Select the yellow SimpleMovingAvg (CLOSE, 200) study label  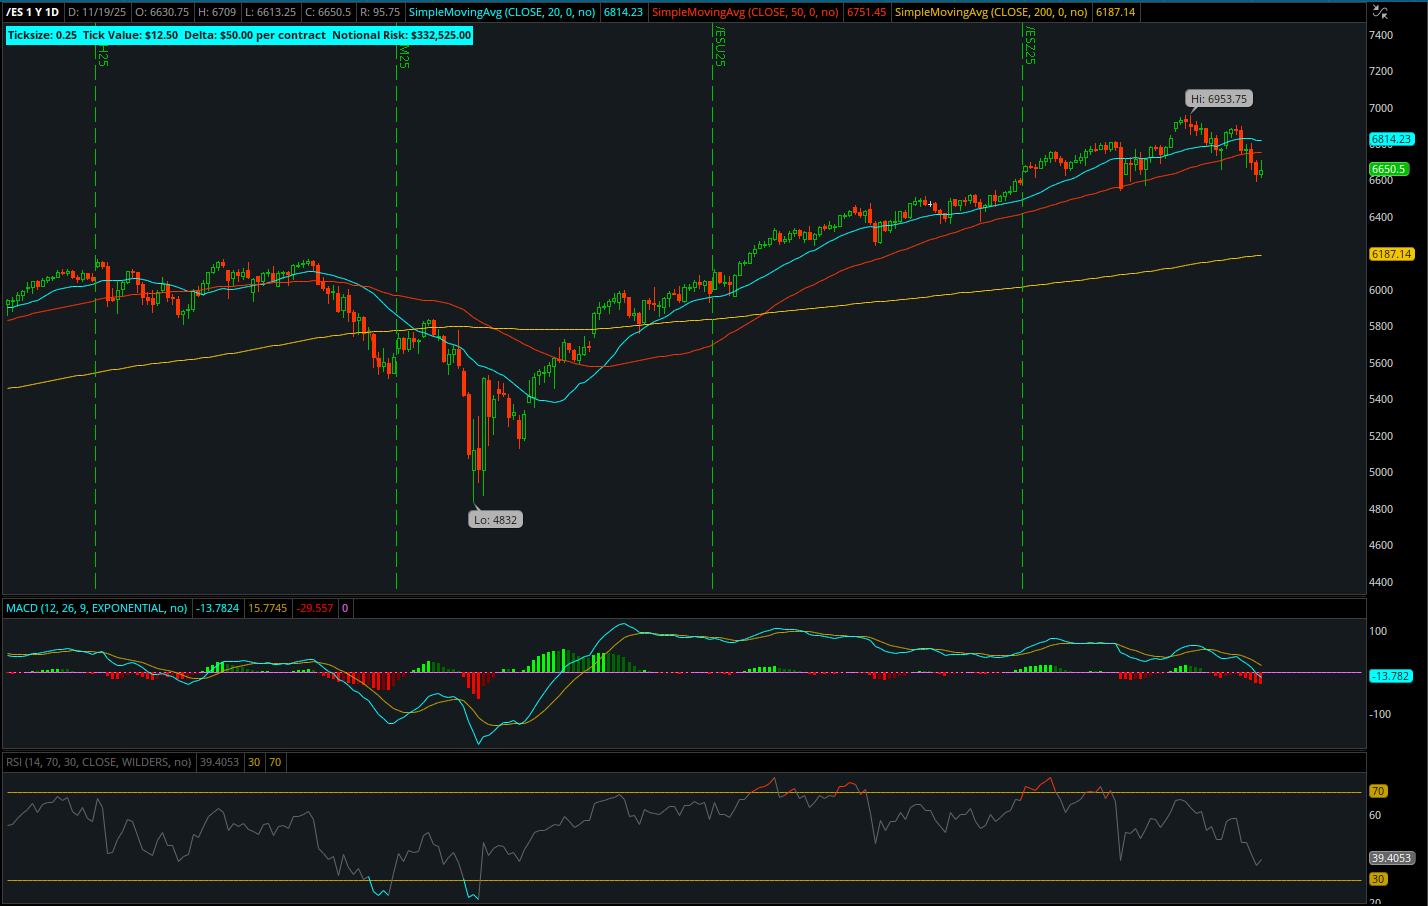990,13
